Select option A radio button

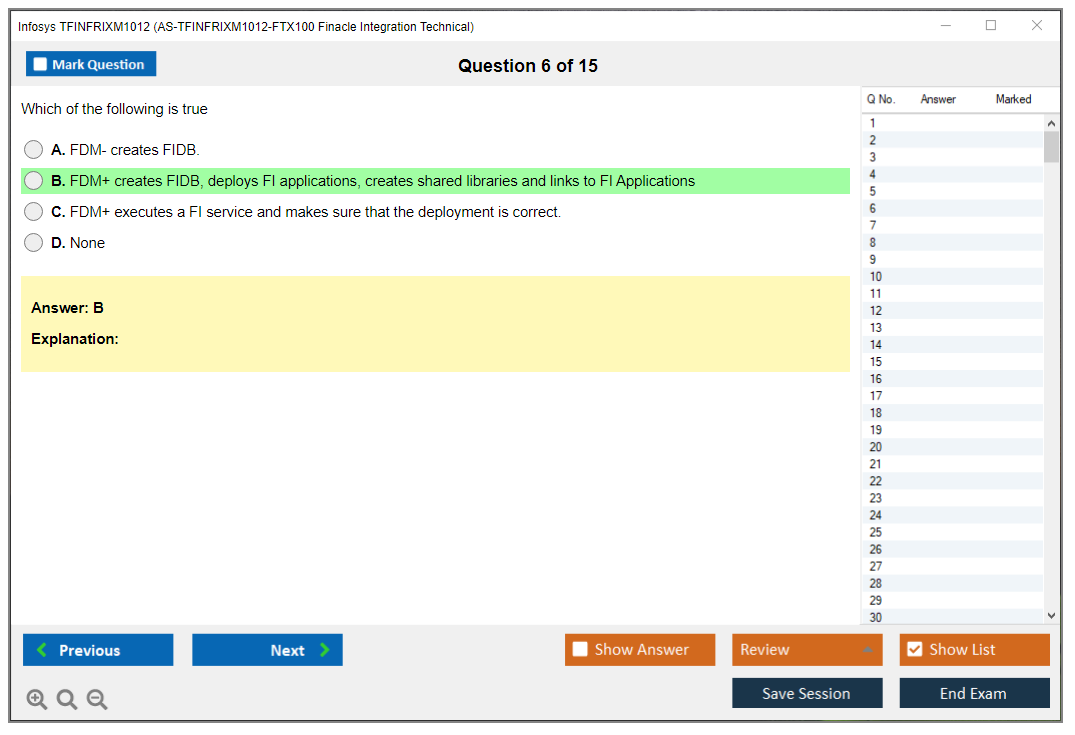click(34, 150)
